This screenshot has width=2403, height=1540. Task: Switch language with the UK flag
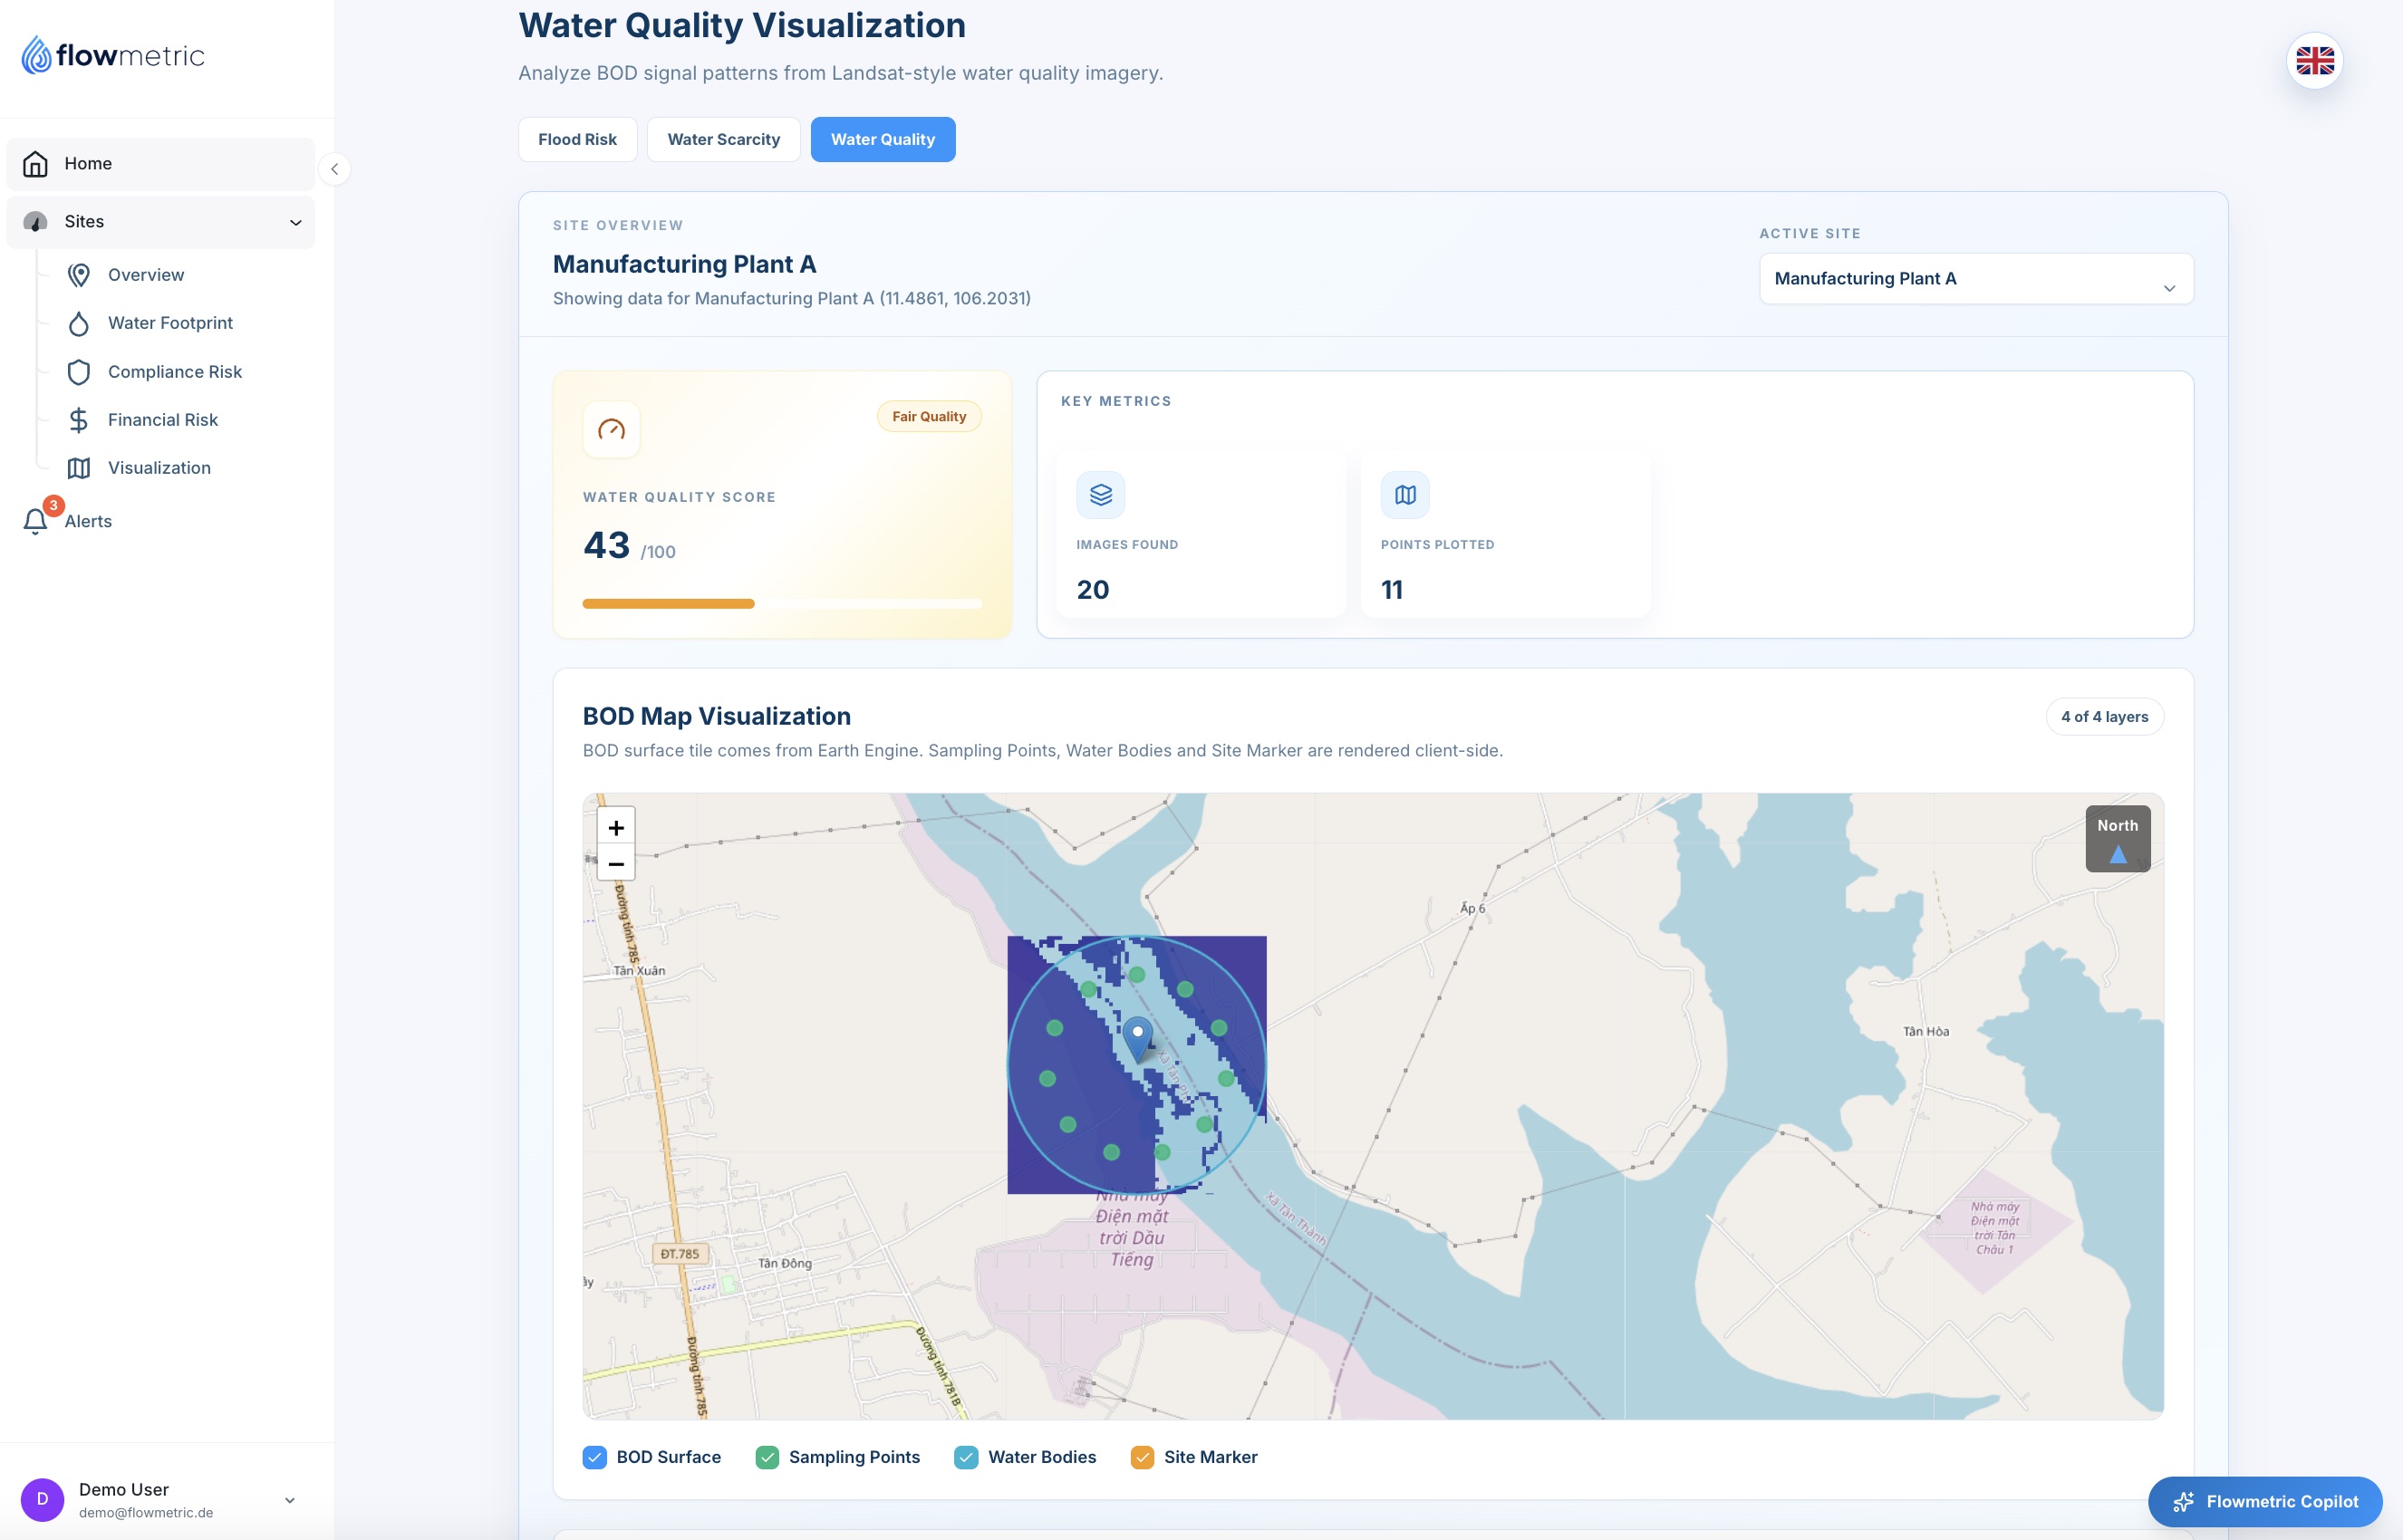click(x=2314, y=61)
